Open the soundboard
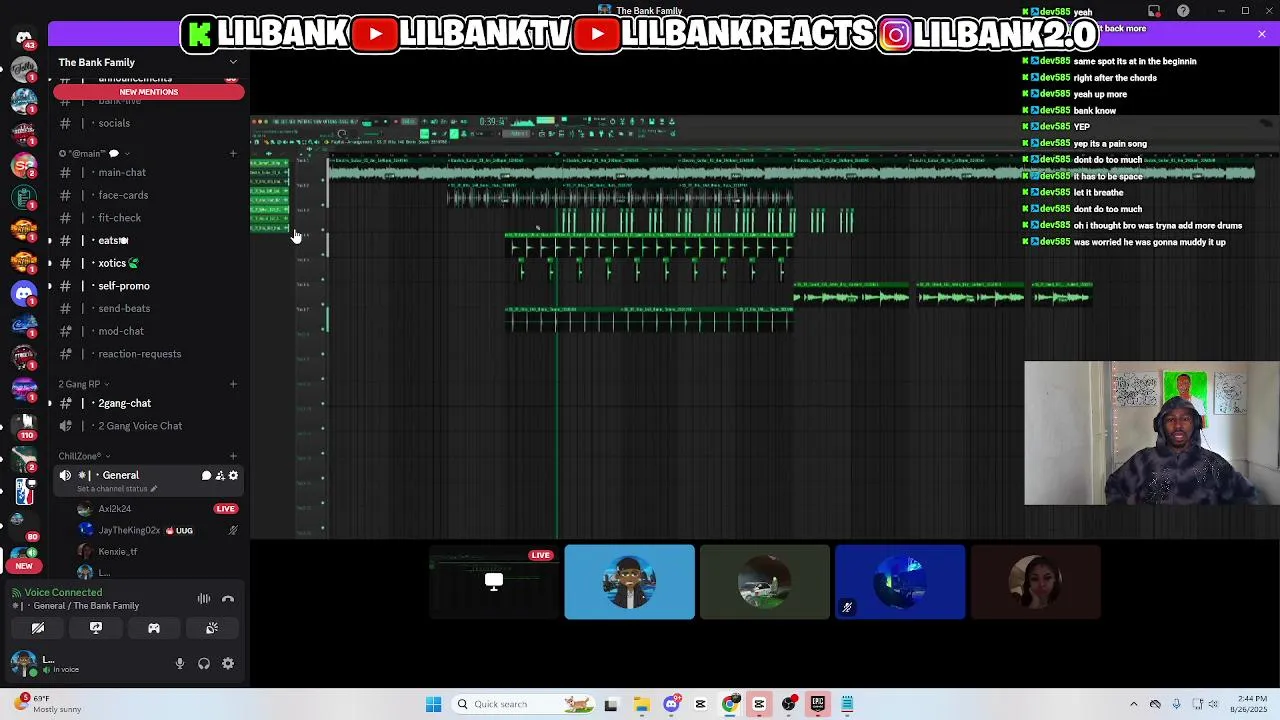The height and width of the screenshot is (720, 1280). click(x=212, y=628)
